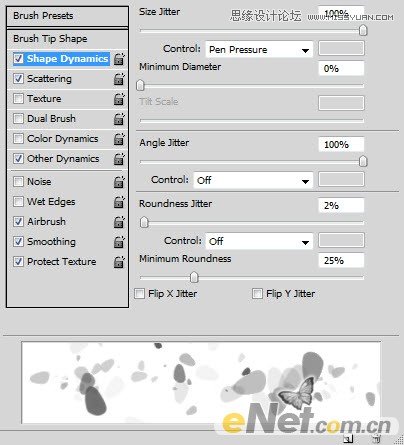Screen dimensions: 404x445
Task: Click lock icon next to Shape Dynamics
Action: (119, 59)
